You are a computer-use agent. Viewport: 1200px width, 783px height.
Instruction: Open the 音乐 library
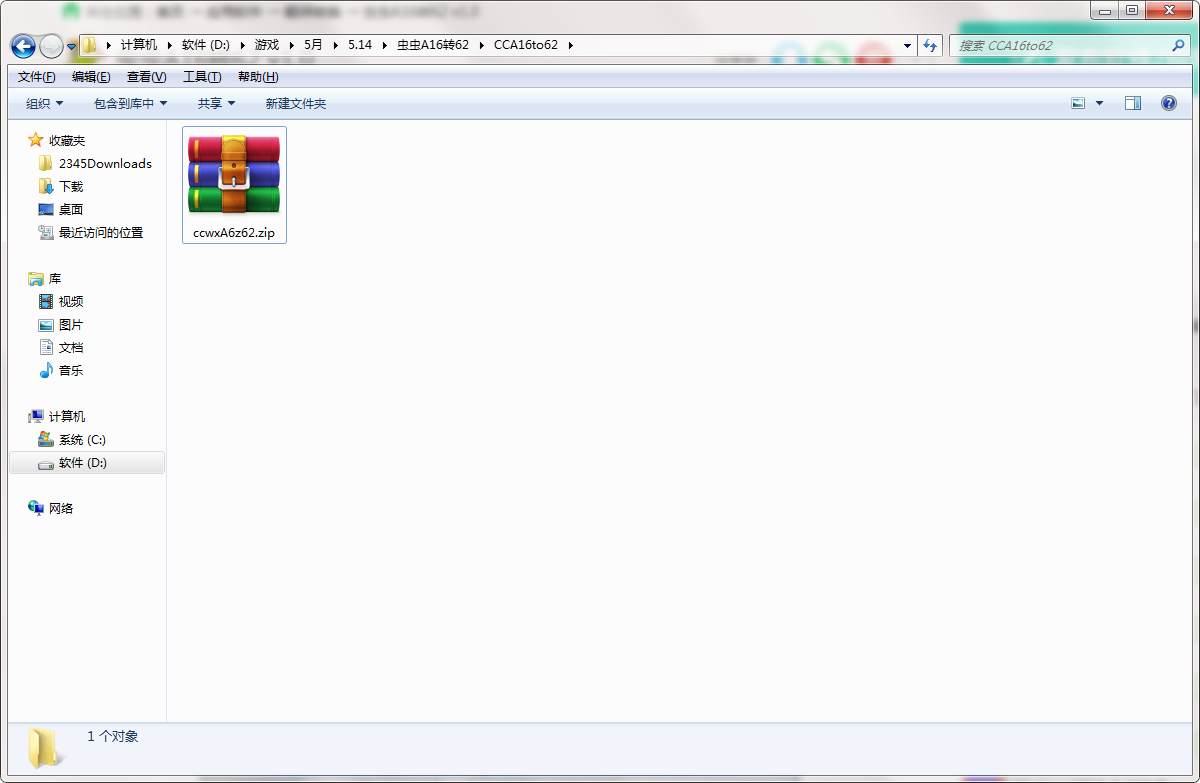pos(60,370)
